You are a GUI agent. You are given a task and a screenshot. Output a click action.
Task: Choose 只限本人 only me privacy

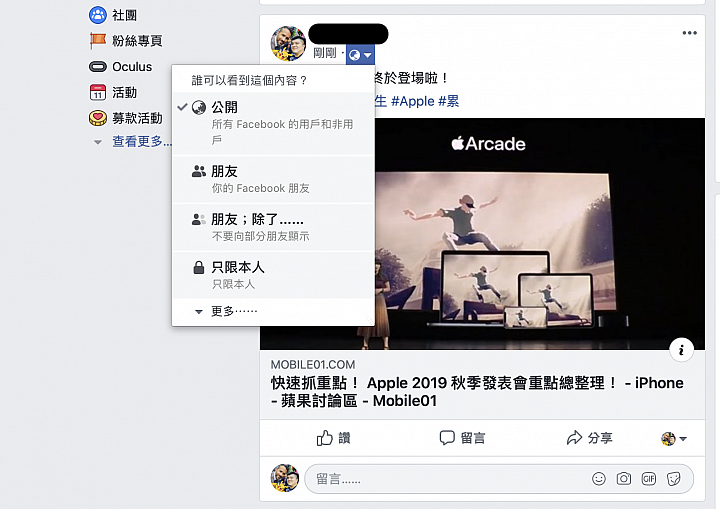click(x=273, y=275)
